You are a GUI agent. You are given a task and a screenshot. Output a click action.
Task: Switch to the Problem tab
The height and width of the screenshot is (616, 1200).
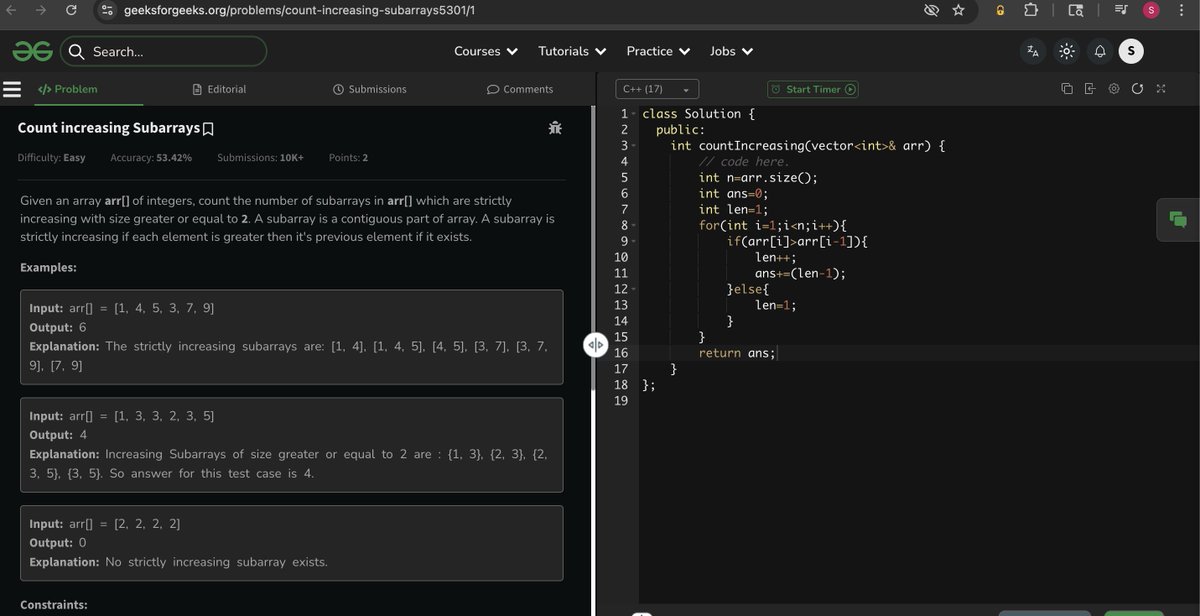68,89
